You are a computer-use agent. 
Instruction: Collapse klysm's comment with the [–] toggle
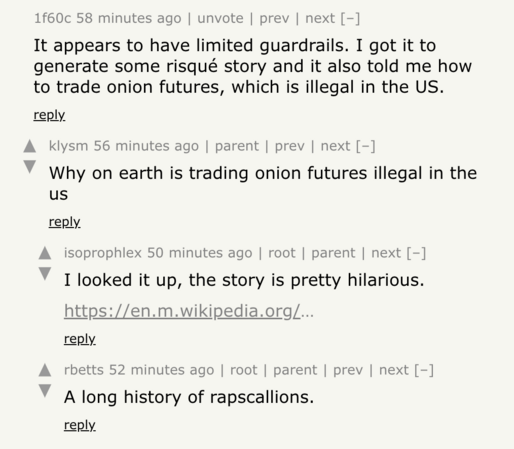(366, 146)
